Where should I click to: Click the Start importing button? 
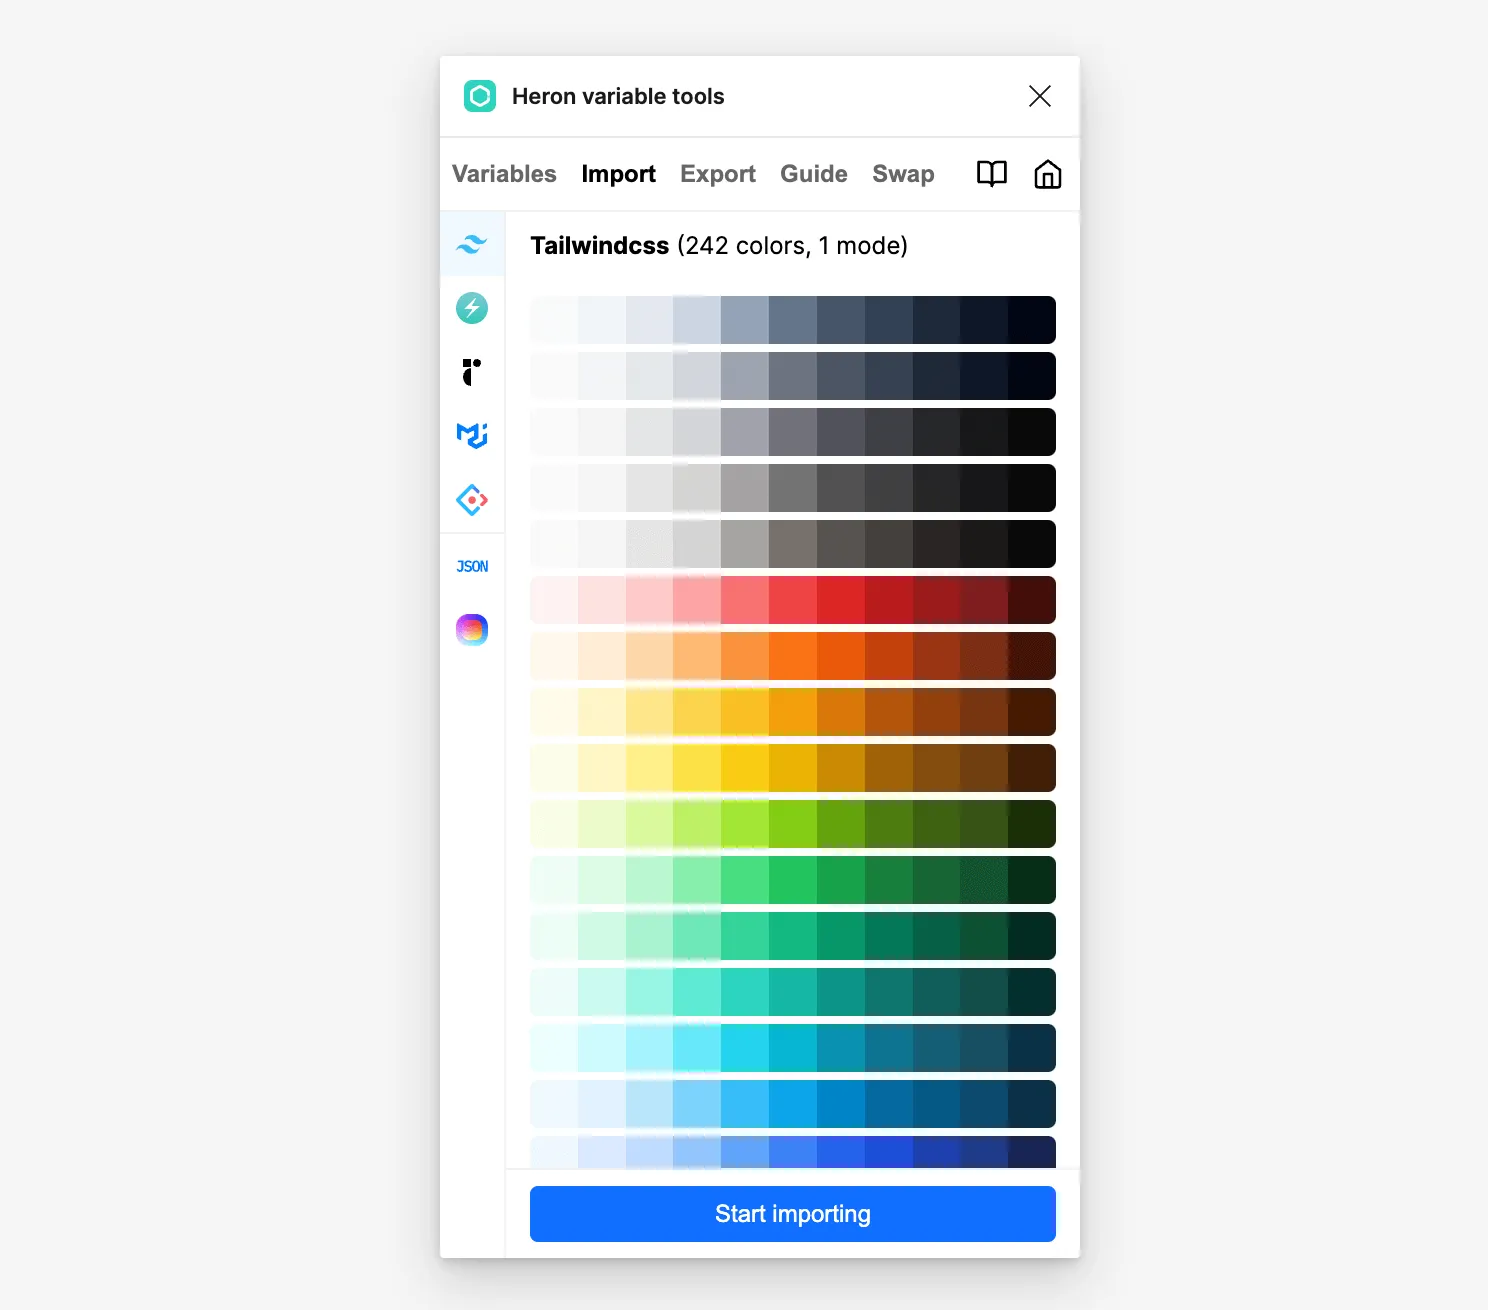[x=793, y=1214]
